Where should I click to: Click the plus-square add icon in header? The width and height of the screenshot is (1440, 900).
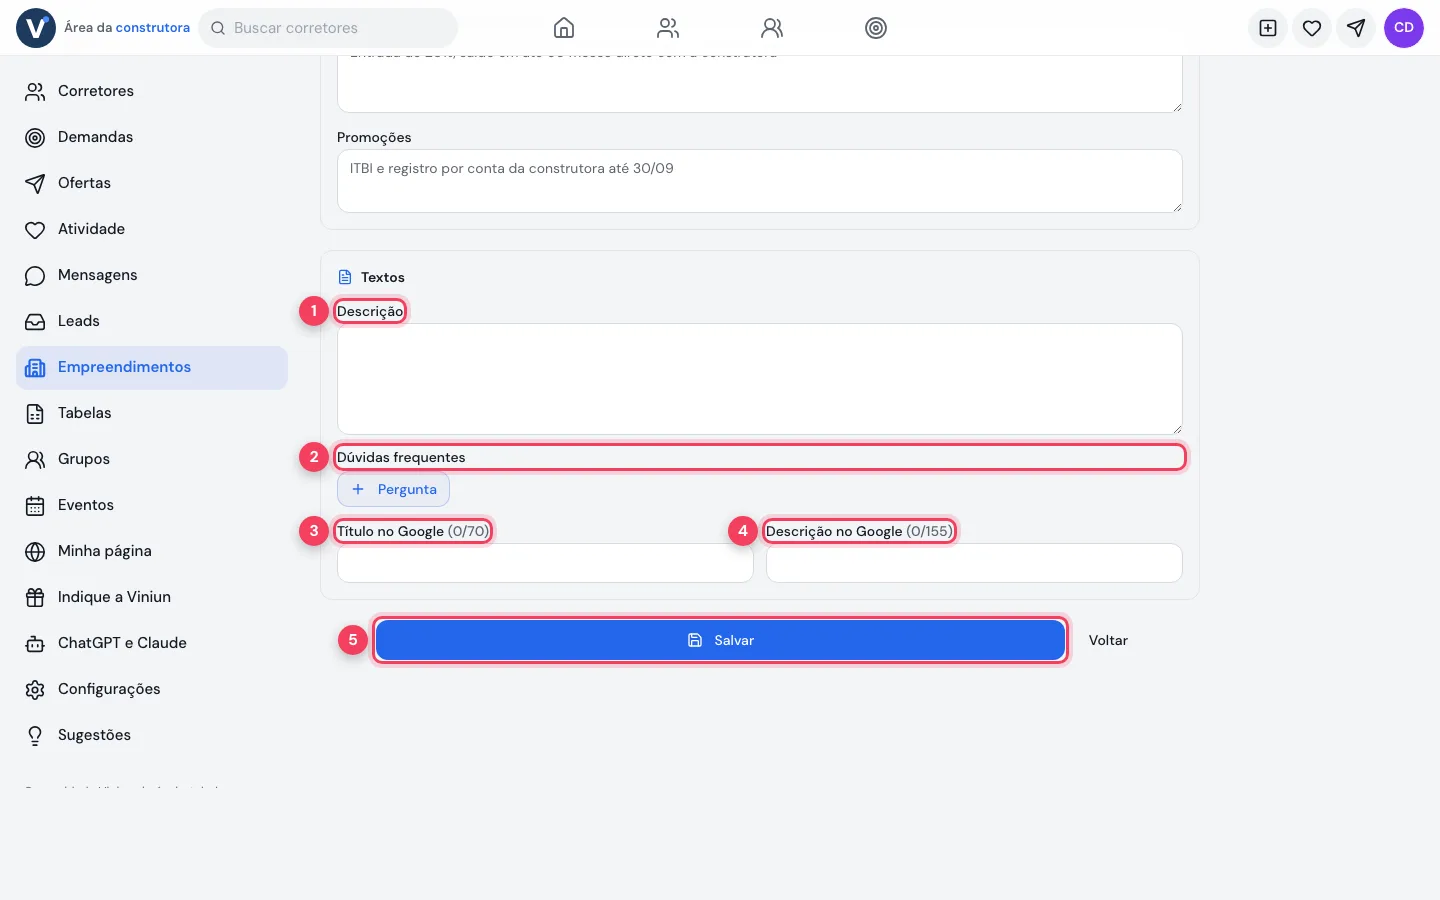[x=1268, y=28]
